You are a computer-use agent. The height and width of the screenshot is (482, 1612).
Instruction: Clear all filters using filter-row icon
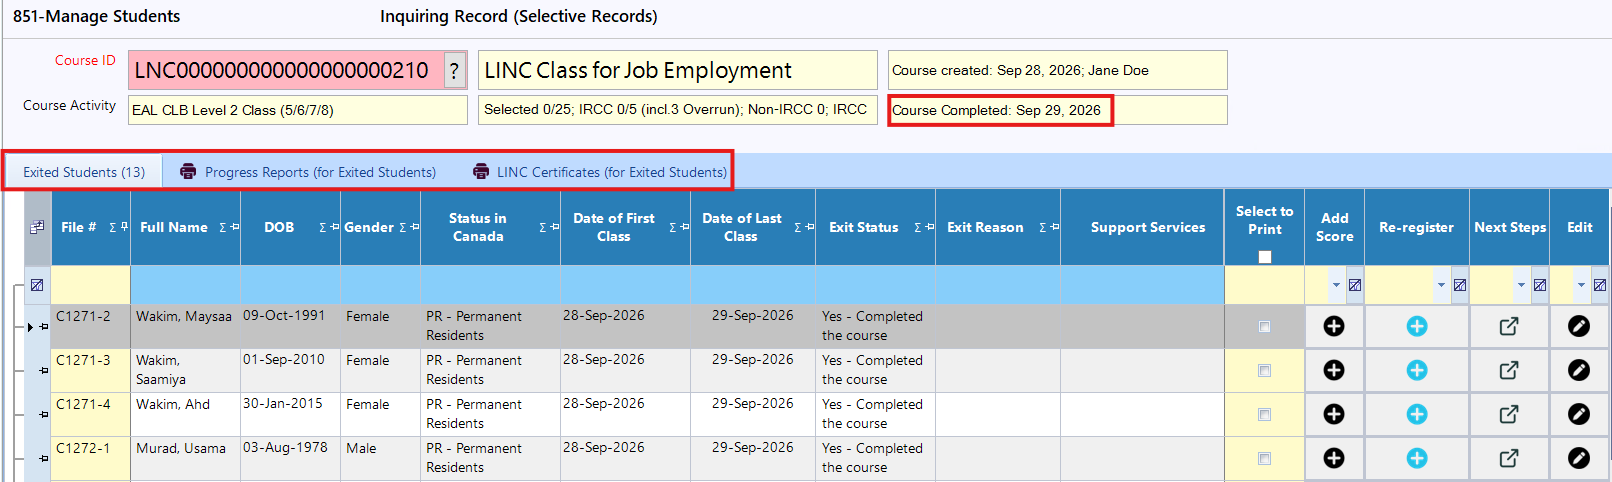tap(37, 285)
